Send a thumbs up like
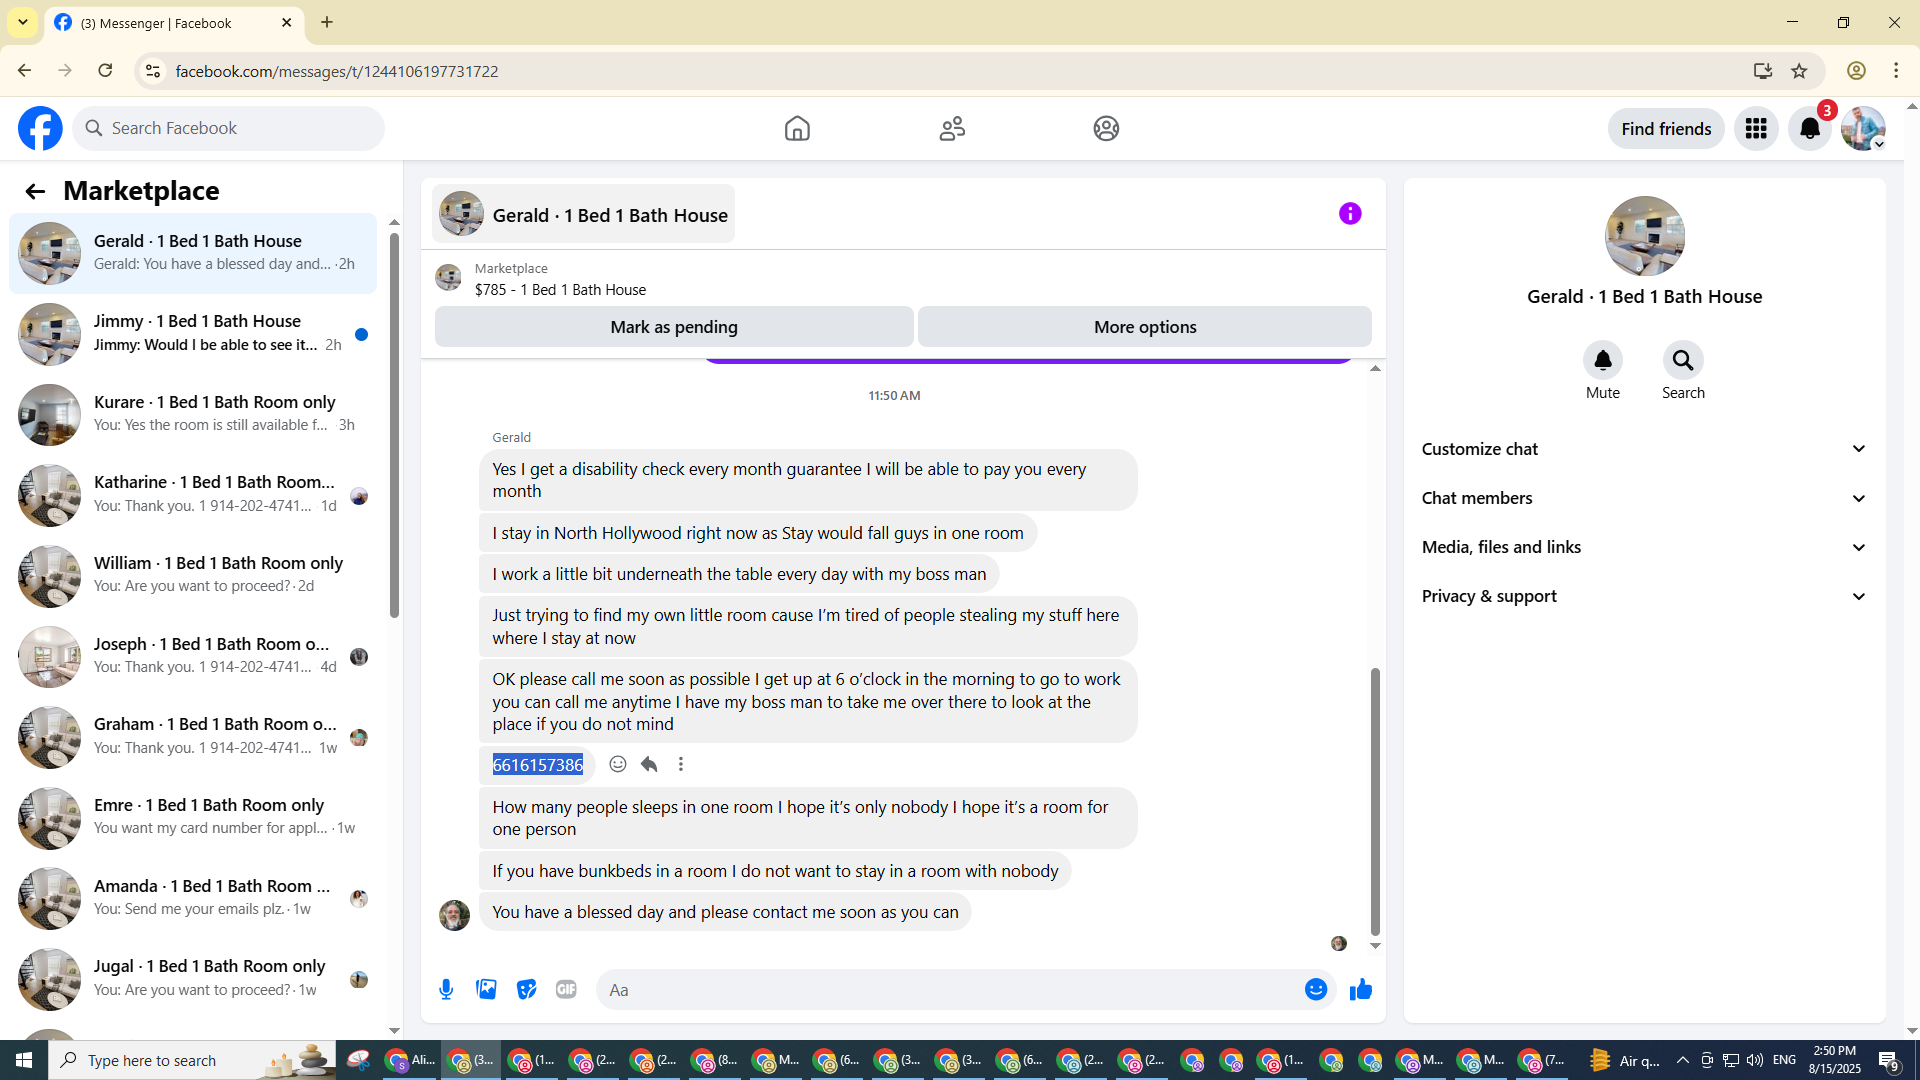Image resolution: width=1920 pixels, height=1080 pixels. (1361, 990)
